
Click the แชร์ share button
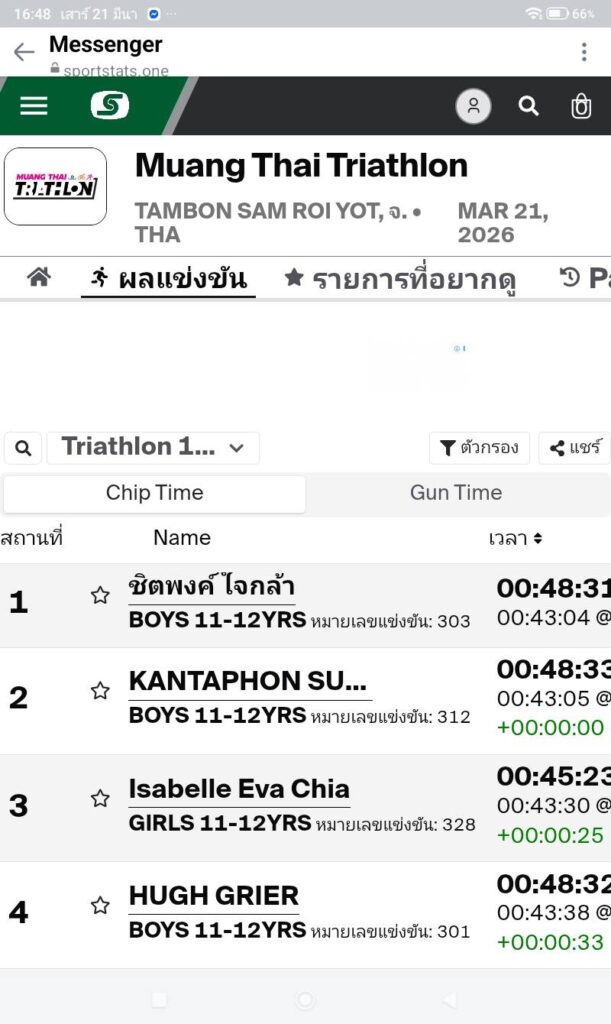point(574,448)
